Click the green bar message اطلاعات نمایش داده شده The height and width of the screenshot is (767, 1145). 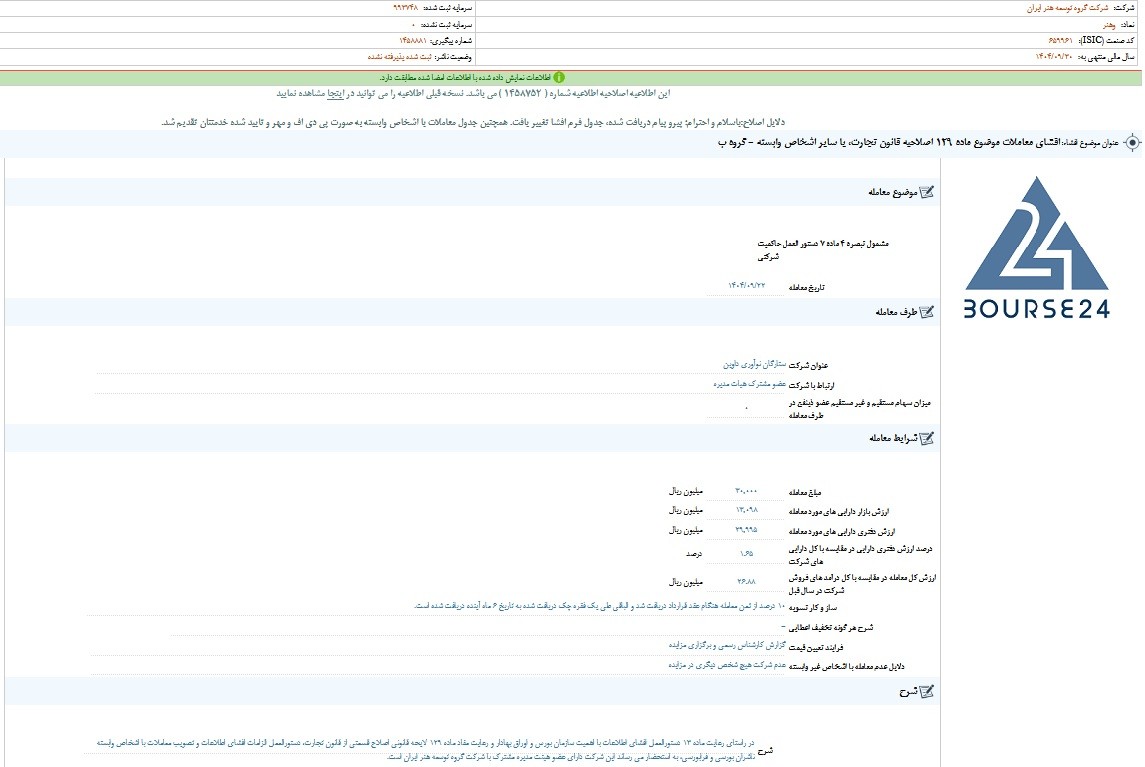pos(465,77)
